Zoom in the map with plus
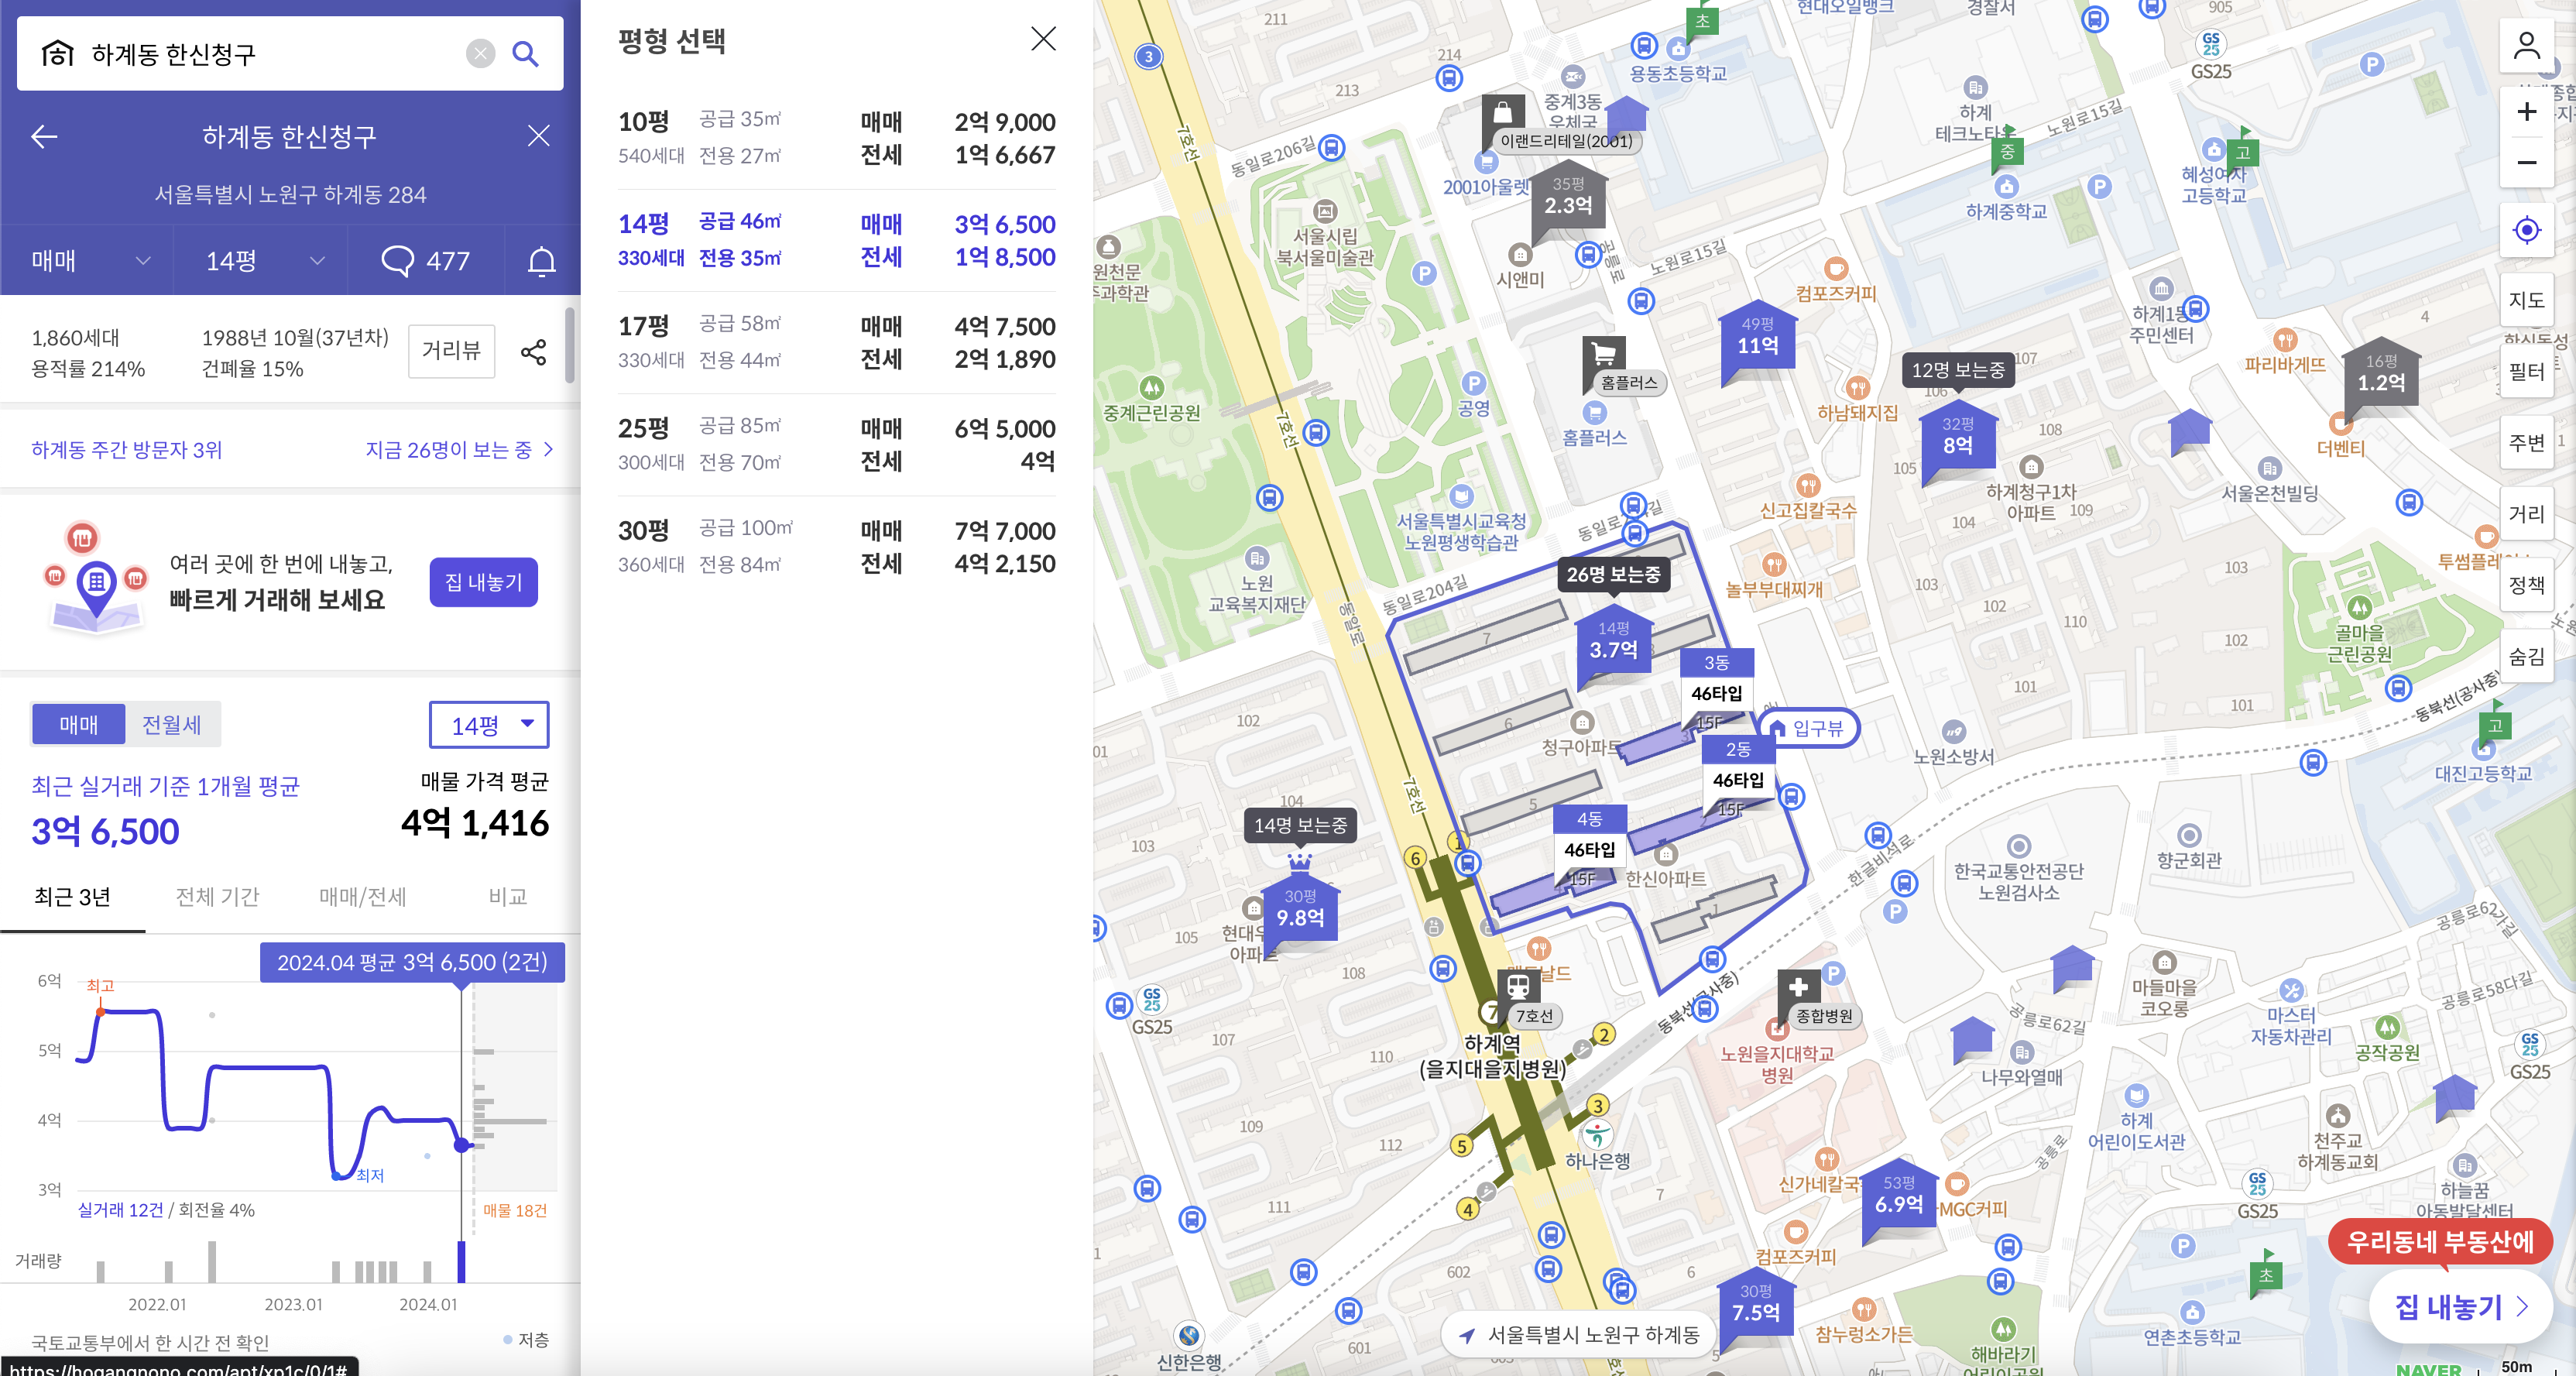 [2526, 112]
